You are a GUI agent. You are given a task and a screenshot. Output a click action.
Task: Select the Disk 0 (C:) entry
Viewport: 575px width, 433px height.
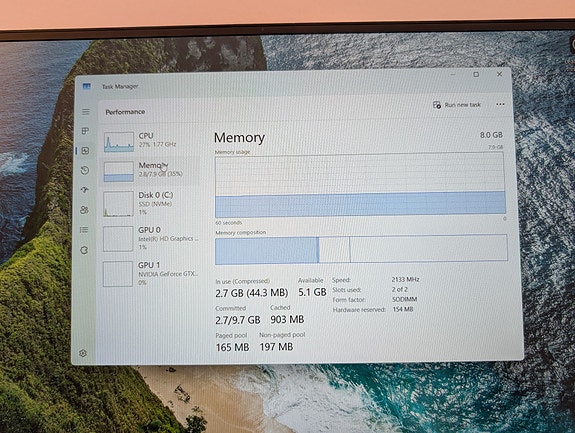pyautogui.click(x=150, y=203)
